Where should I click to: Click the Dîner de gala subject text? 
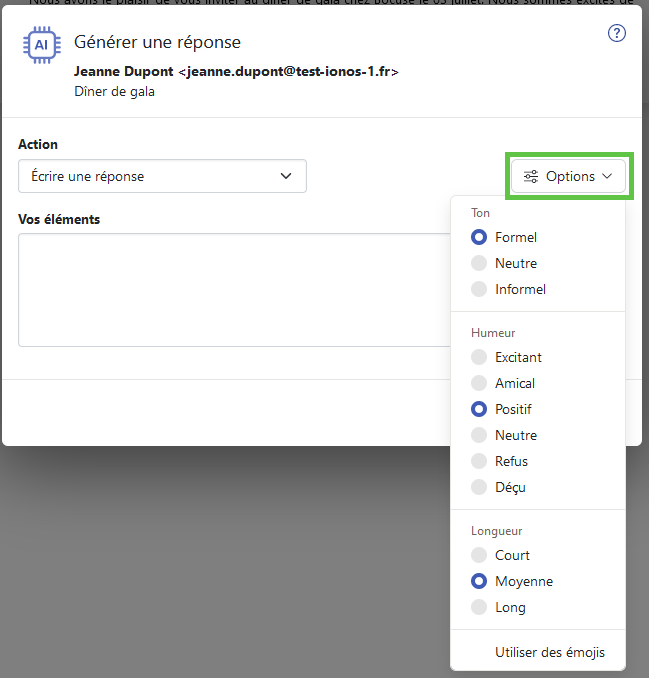[x=115, y=92]
